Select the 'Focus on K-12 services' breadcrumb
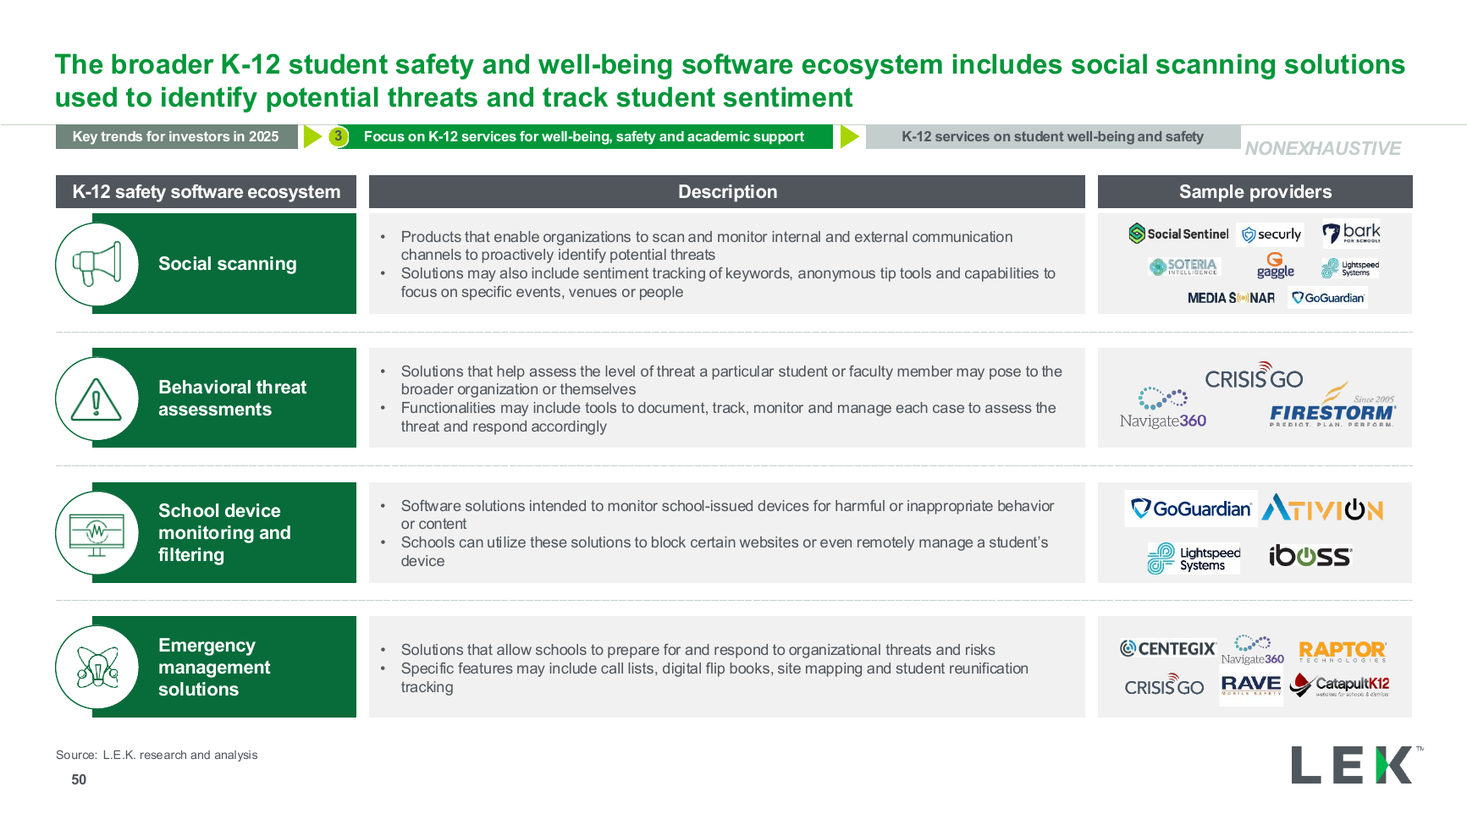This screenshot has width=1467, height=825. (x=584, y=137)
